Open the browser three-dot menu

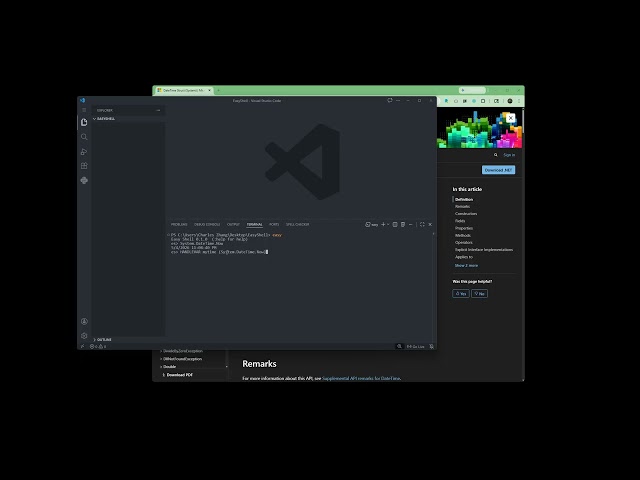coord(519,101)
